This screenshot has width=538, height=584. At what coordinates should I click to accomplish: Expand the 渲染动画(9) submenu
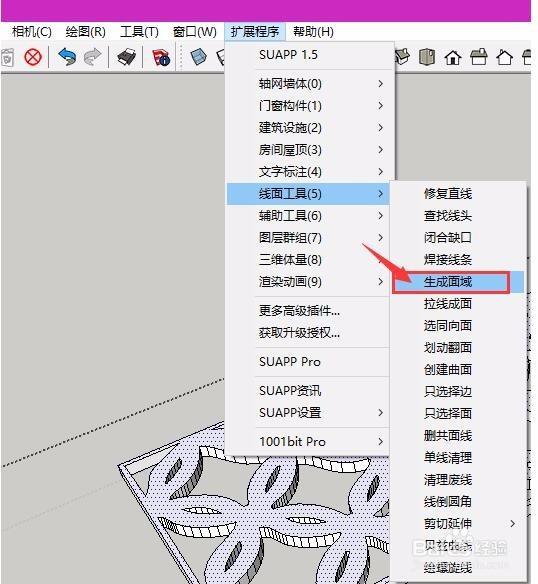tap(308, 282)
